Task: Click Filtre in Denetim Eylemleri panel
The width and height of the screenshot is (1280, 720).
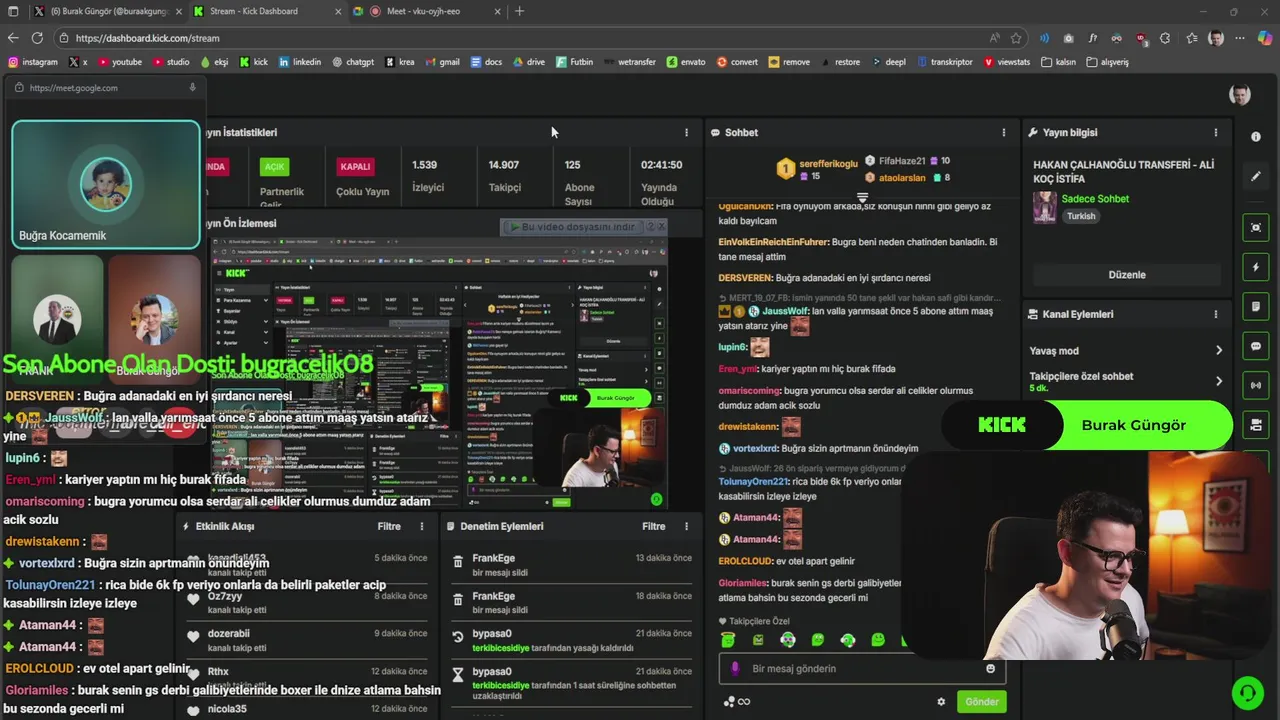Action: pos(654,526)
